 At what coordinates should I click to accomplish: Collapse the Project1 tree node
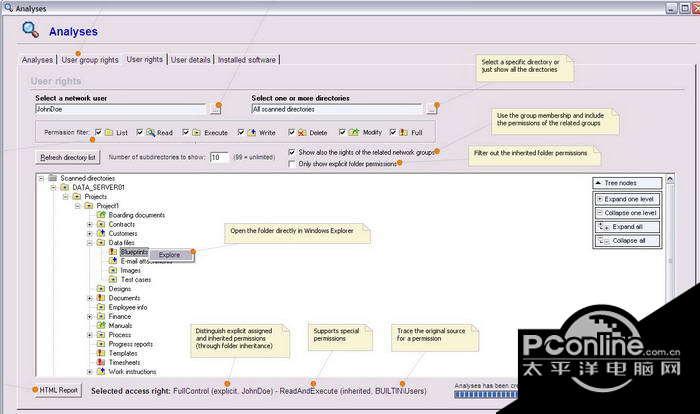click(77, 206)
